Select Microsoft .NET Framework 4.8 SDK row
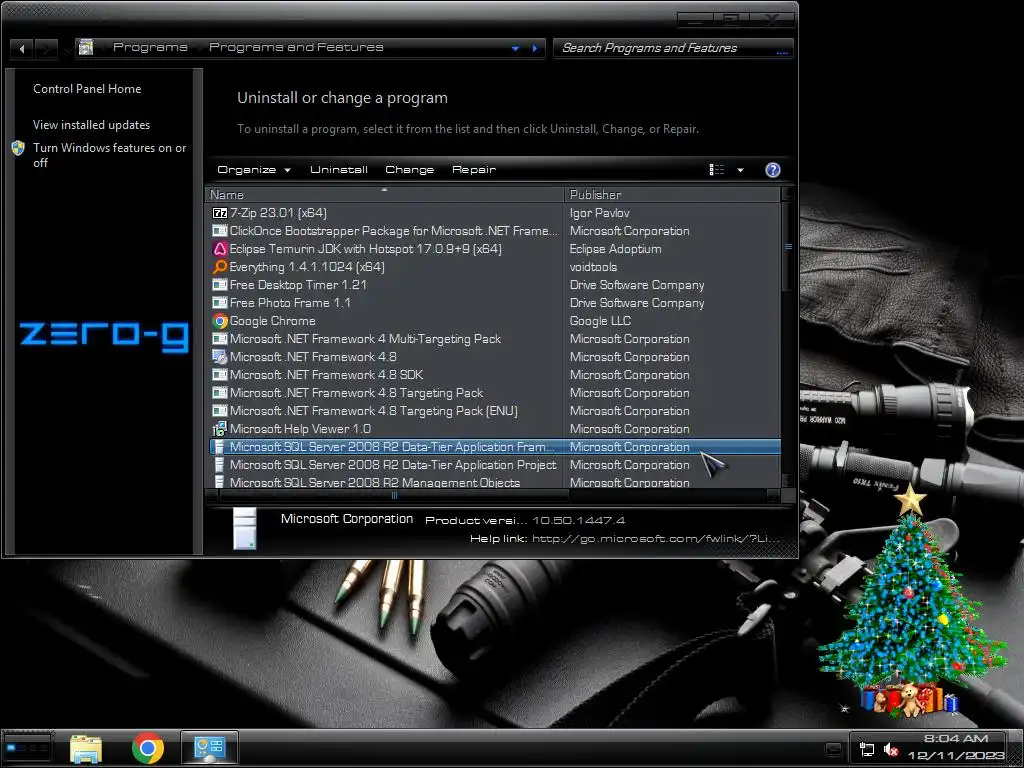Image resolution: width=1024 pixels, height=768 pixels. 493,375
